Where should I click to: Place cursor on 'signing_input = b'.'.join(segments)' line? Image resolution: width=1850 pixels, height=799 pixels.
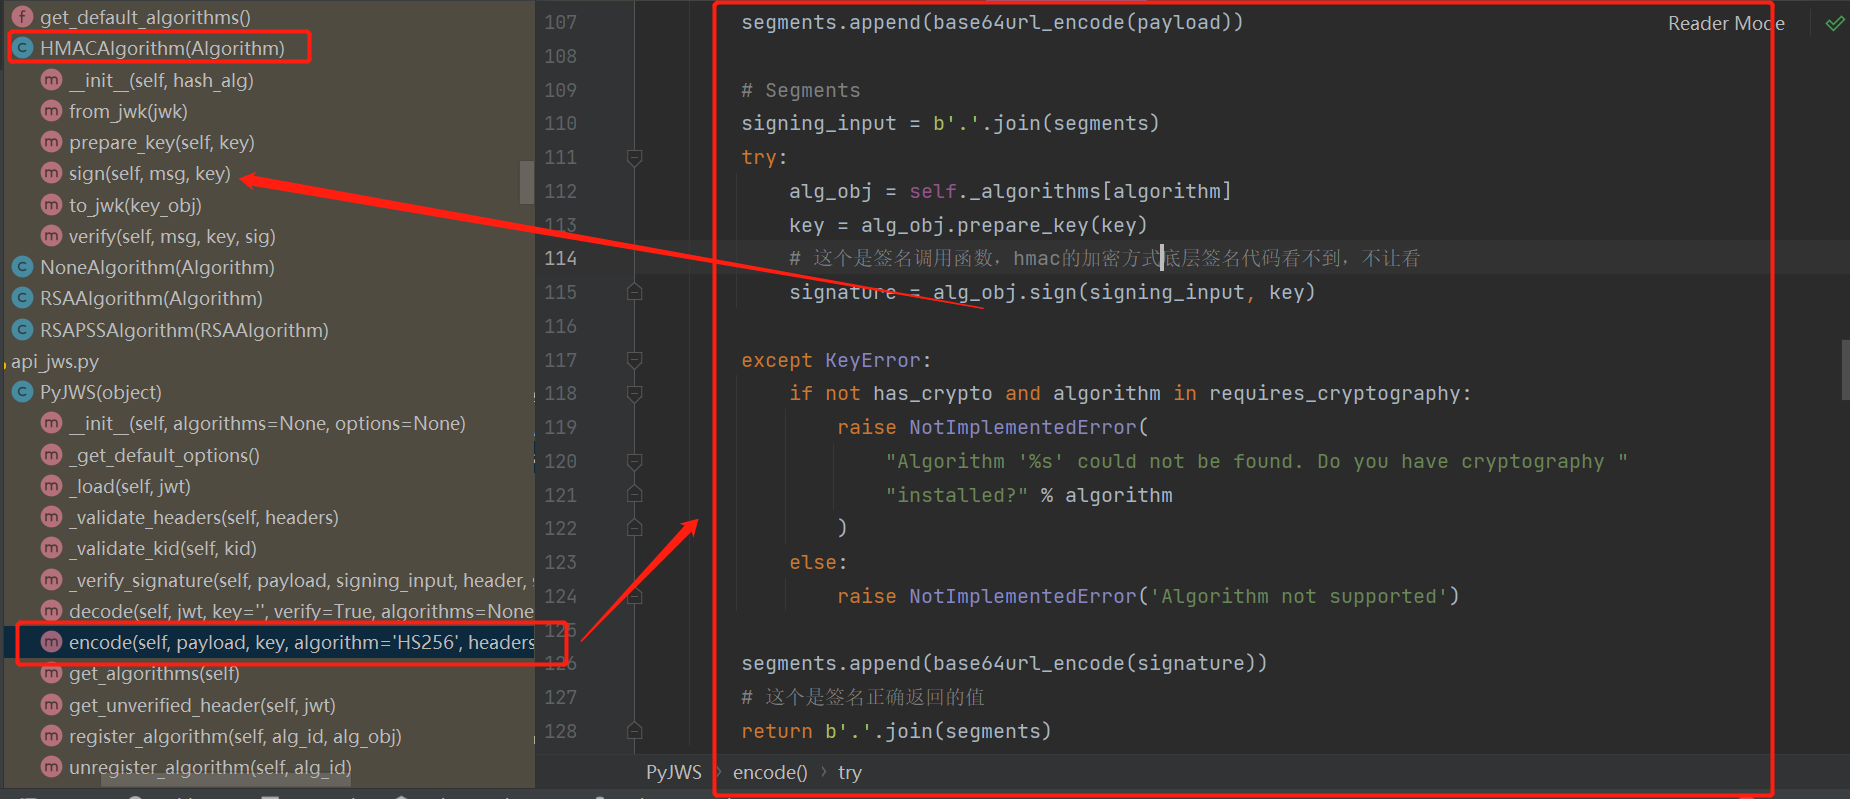[950, 123]
